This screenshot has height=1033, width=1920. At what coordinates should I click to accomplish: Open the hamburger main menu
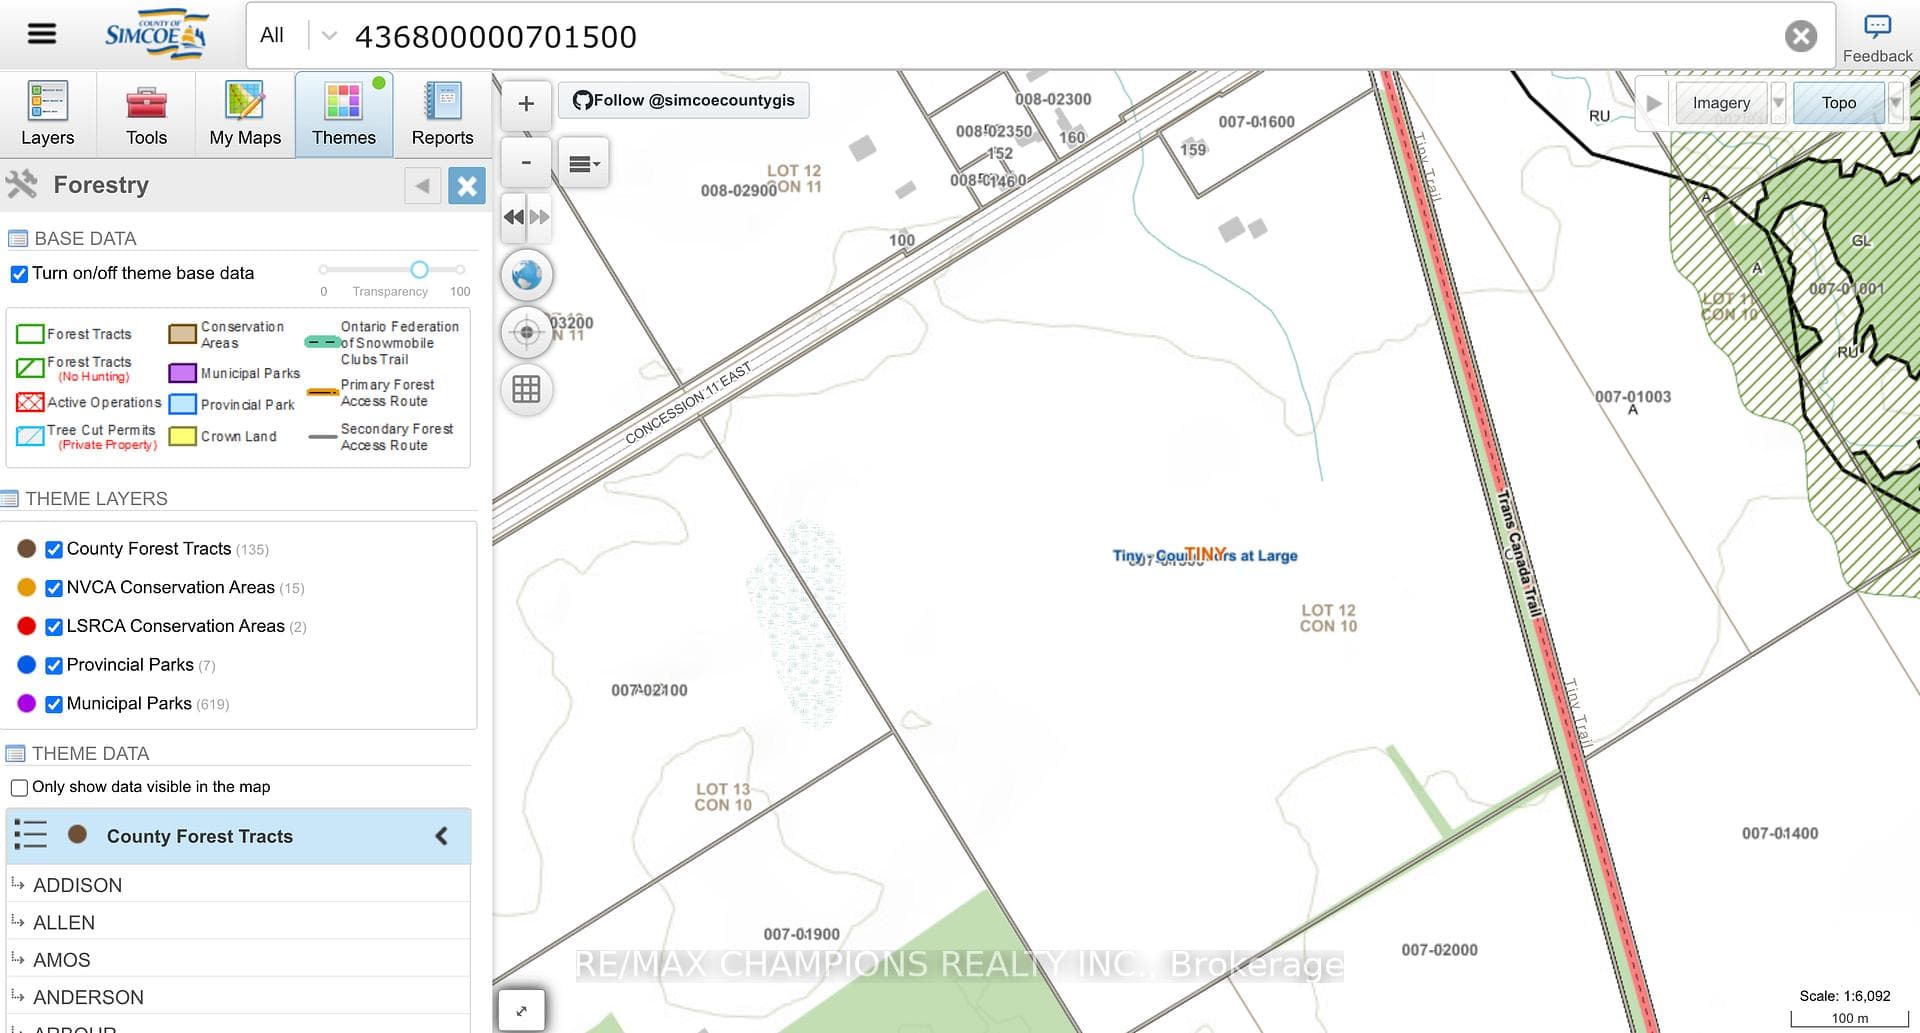pos(41,34)
